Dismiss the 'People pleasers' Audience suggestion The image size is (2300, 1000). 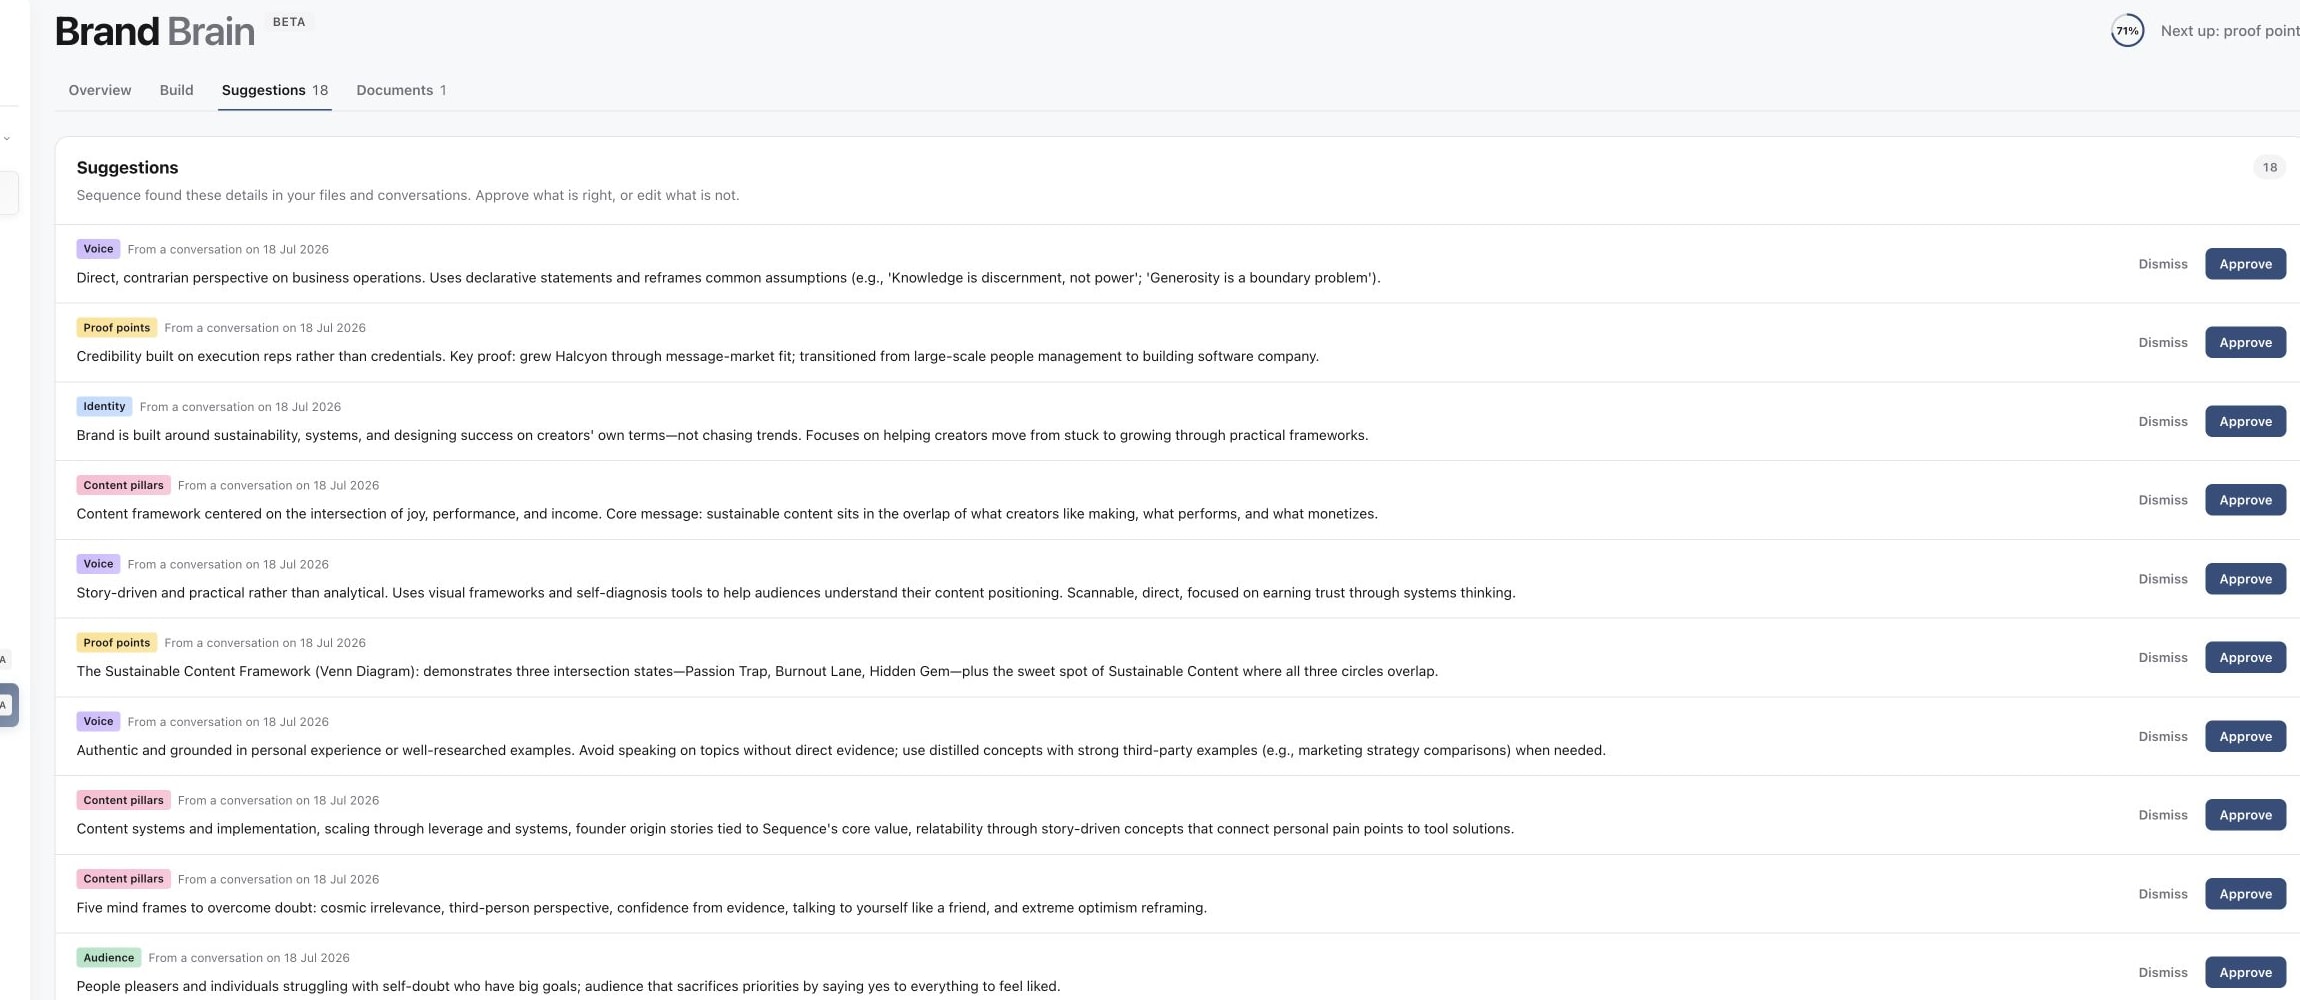pos(2163,972)
